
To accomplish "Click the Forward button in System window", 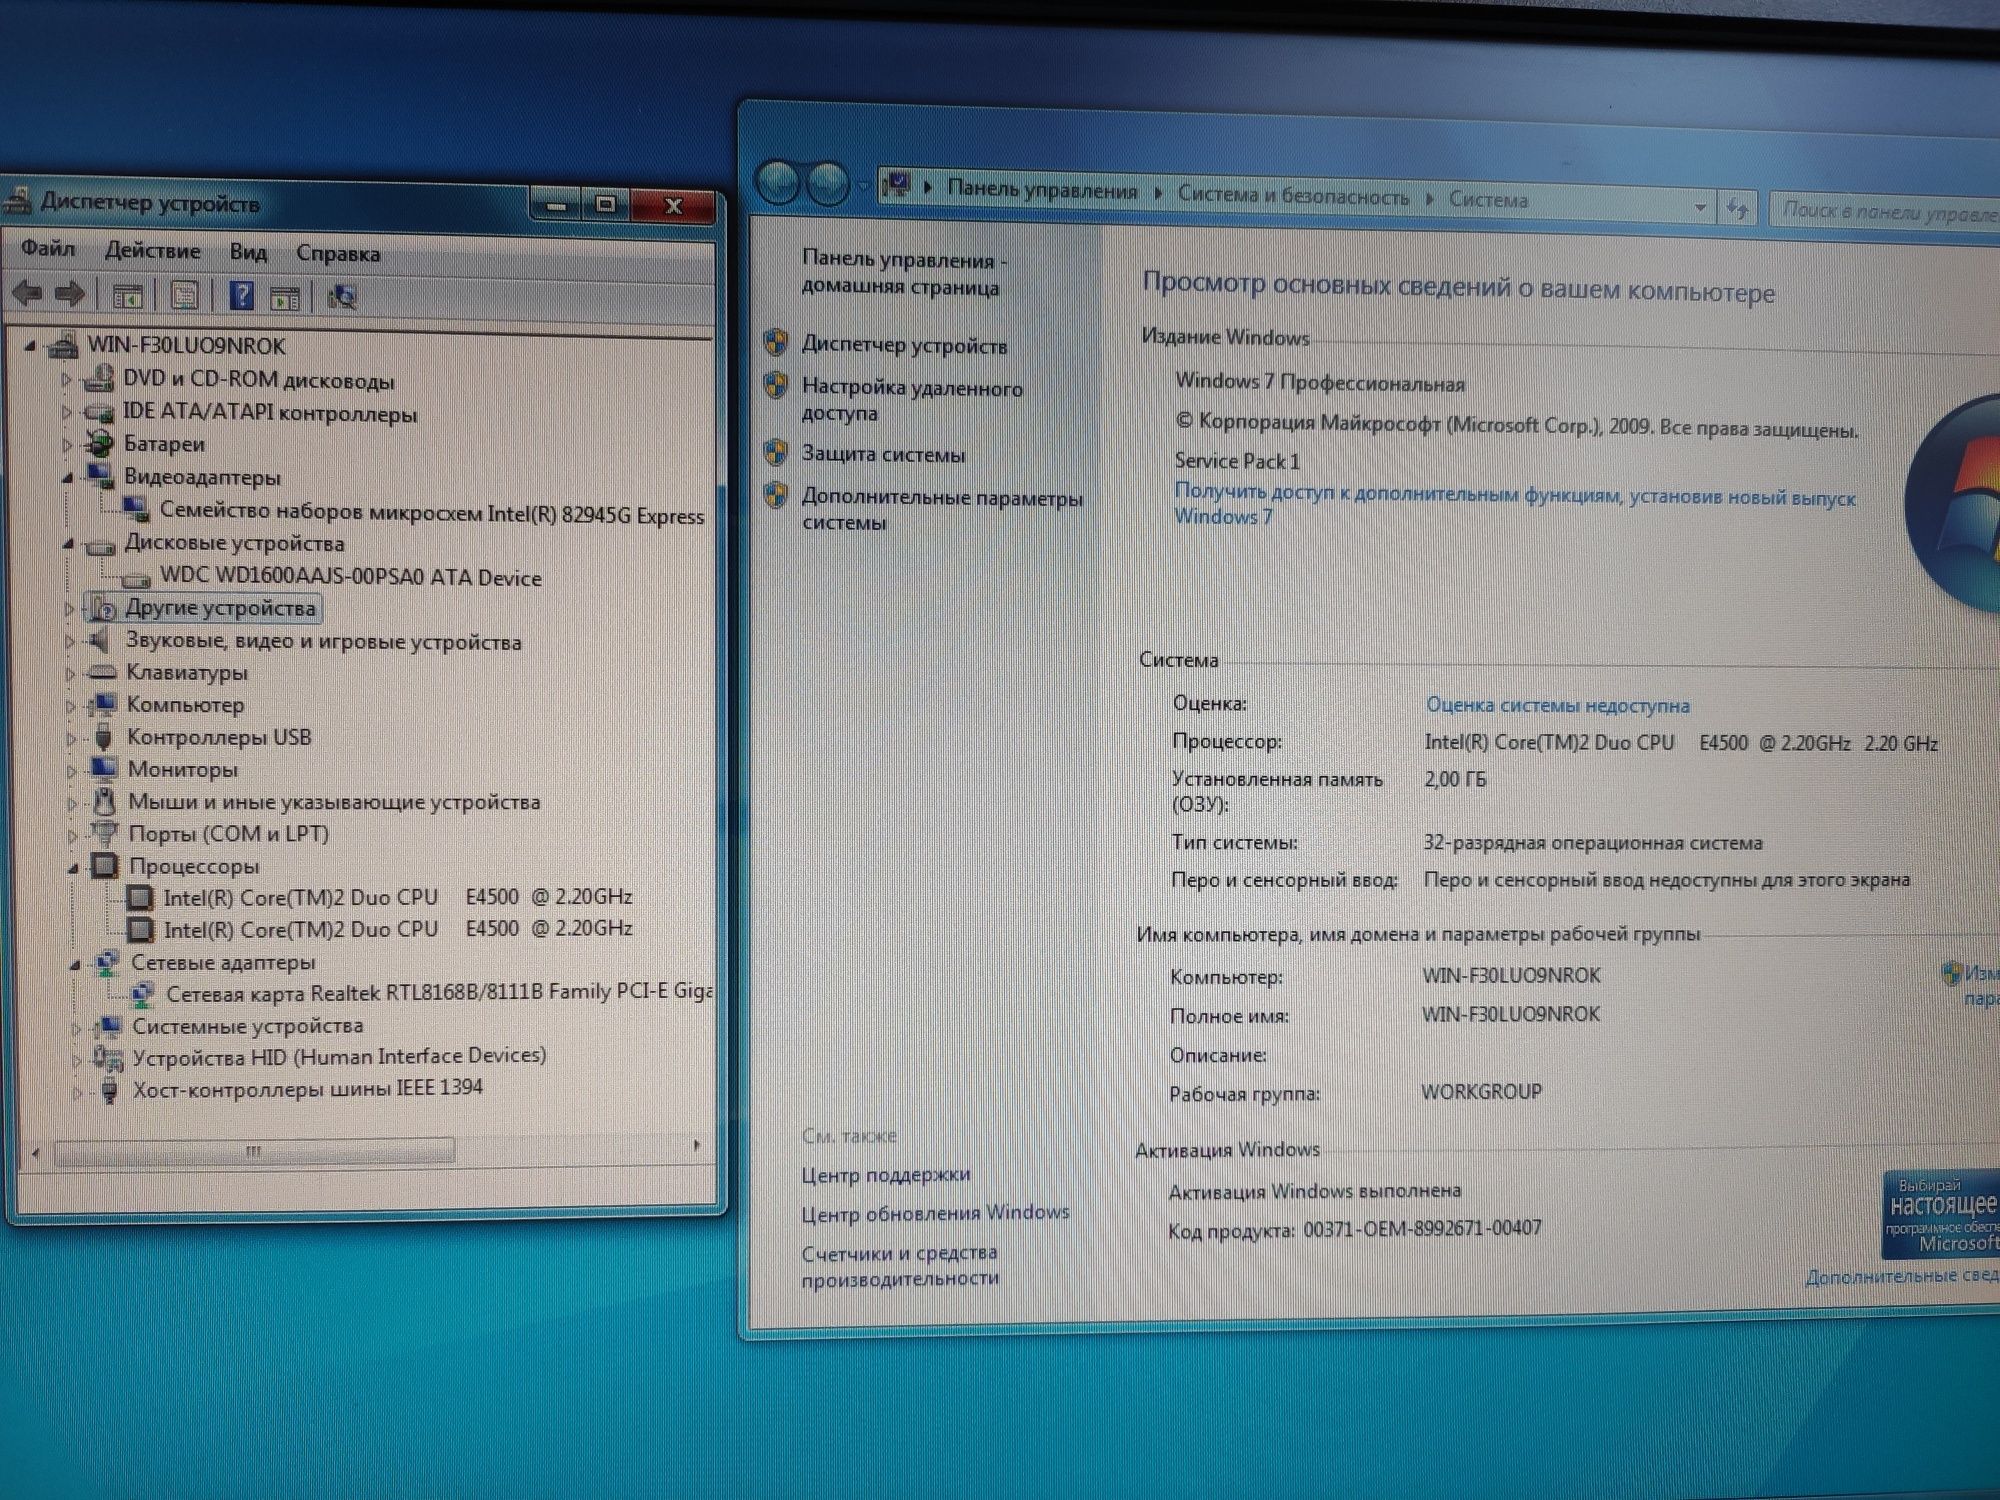I will pyautogui.click(x=827, y=184).
